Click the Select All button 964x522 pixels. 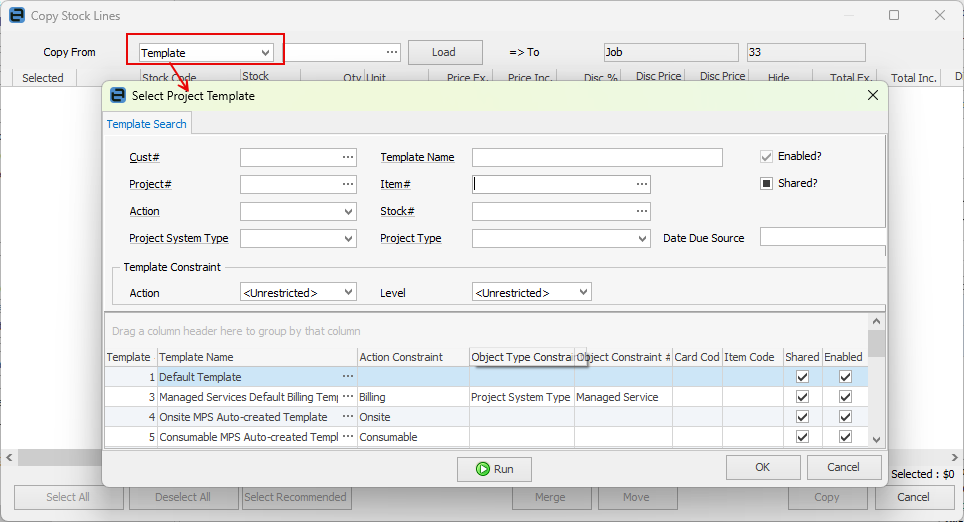(68, 497)
